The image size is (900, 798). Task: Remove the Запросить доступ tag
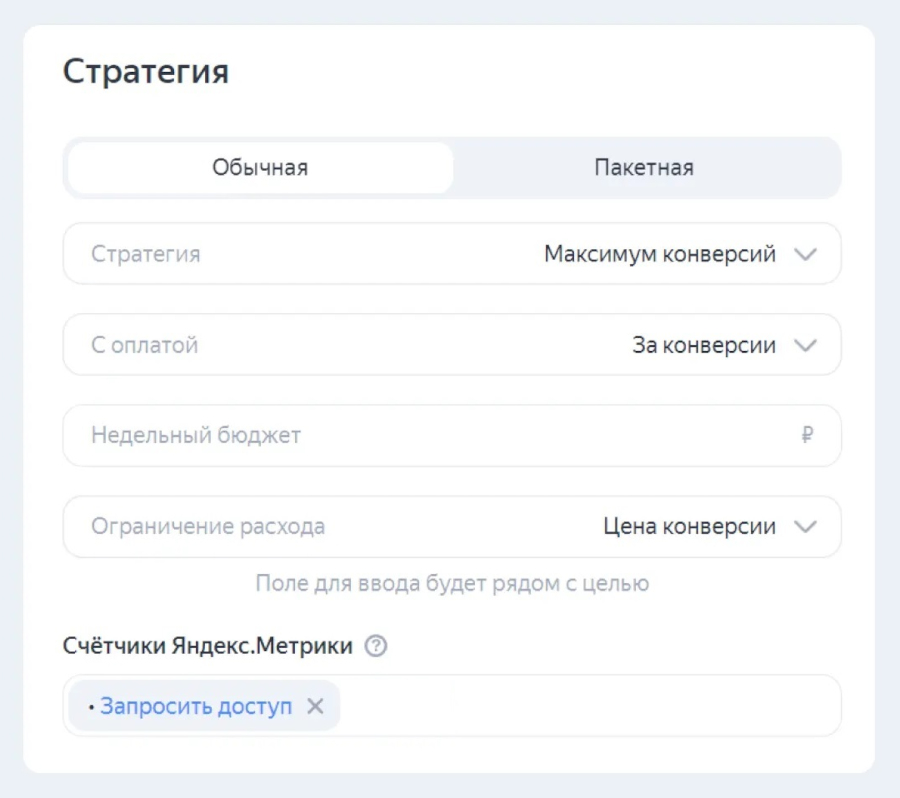[318, 706]
